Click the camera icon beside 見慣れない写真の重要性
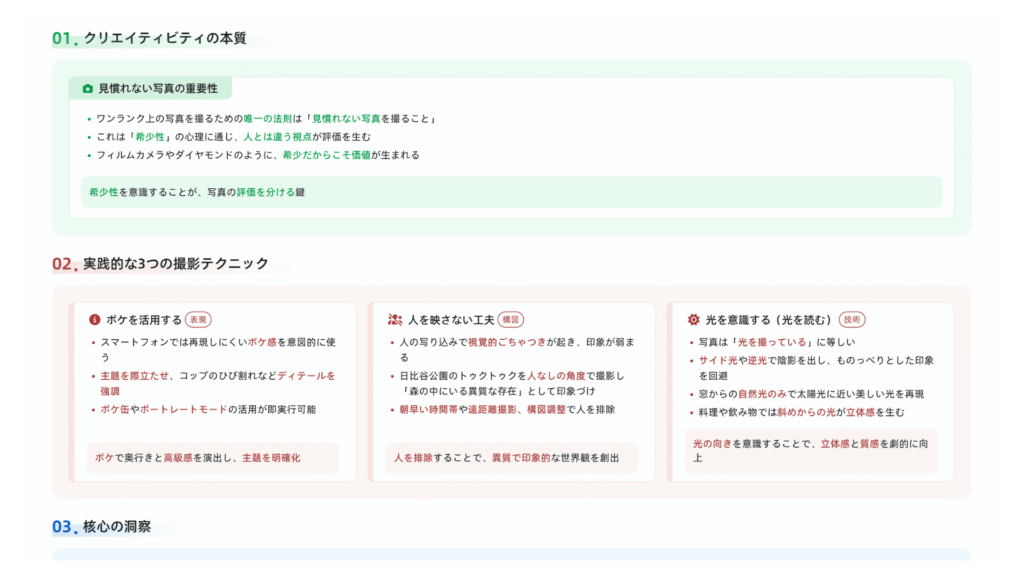Viewport: 1024px width, 576px height. [87, 89]
